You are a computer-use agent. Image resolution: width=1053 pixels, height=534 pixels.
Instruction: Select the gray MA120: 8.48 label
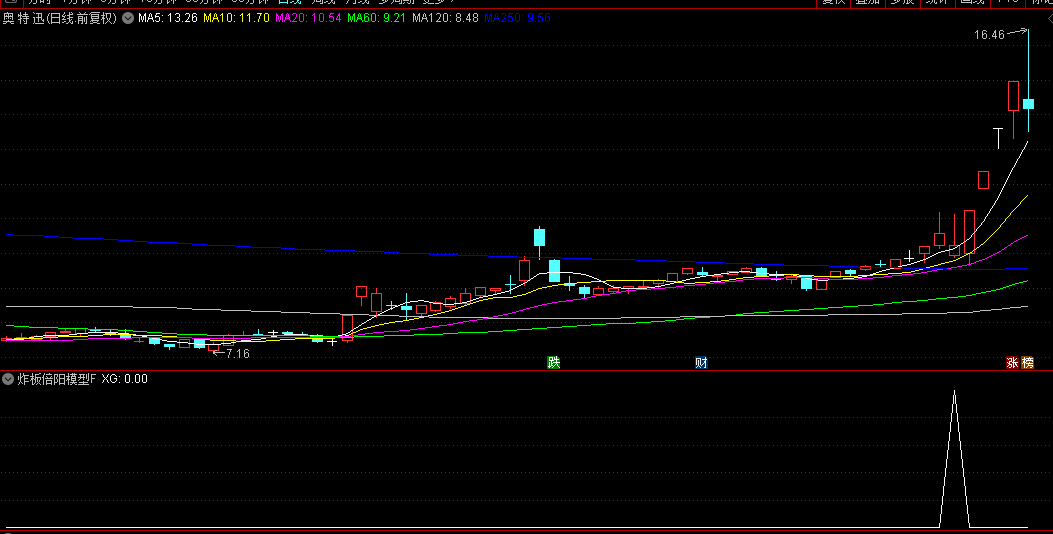[x=445, y=18]
